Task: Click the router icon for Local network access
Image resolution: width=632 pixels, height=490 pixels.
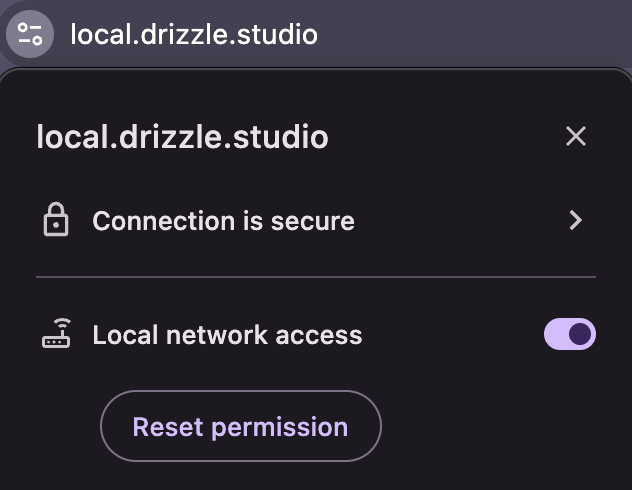Action: [x=56, y=334]
